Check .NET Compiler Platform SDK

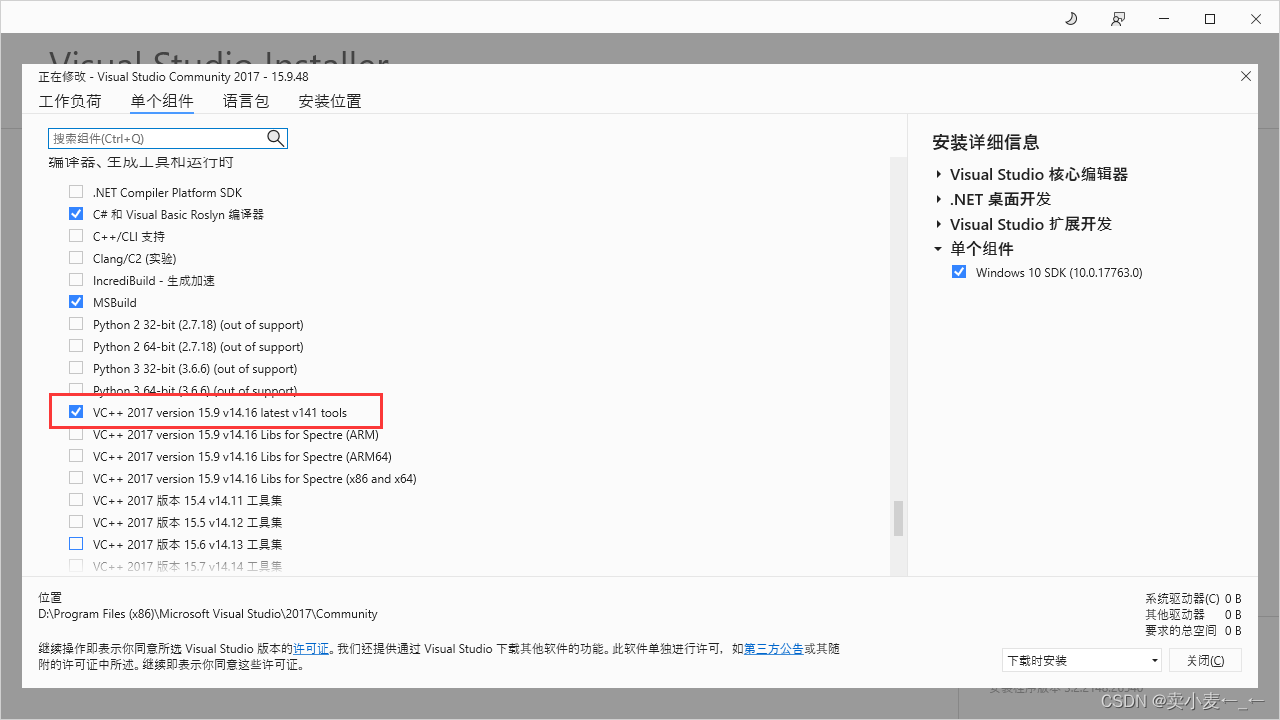76,192
